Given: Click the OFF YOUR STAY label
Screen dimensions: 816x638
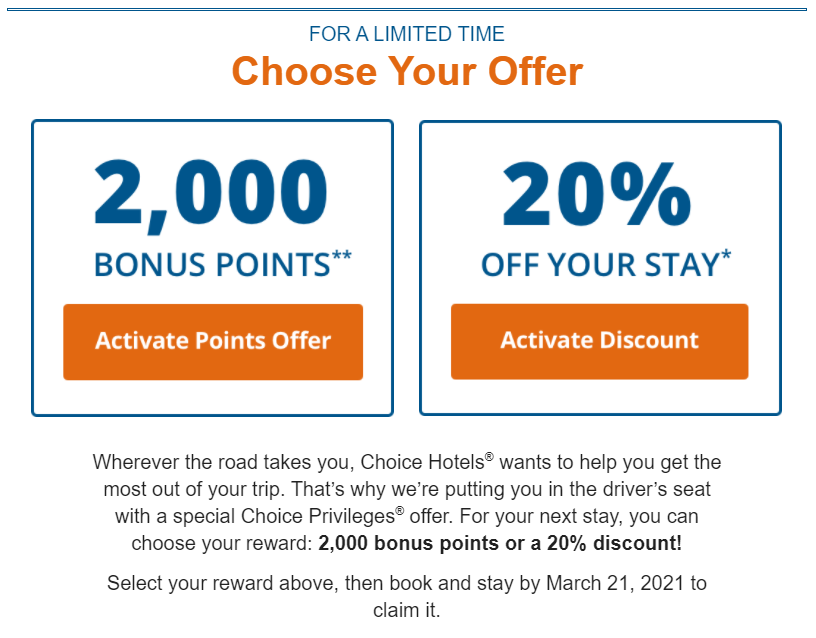Looking at the screenshot, I should [600, 264].
